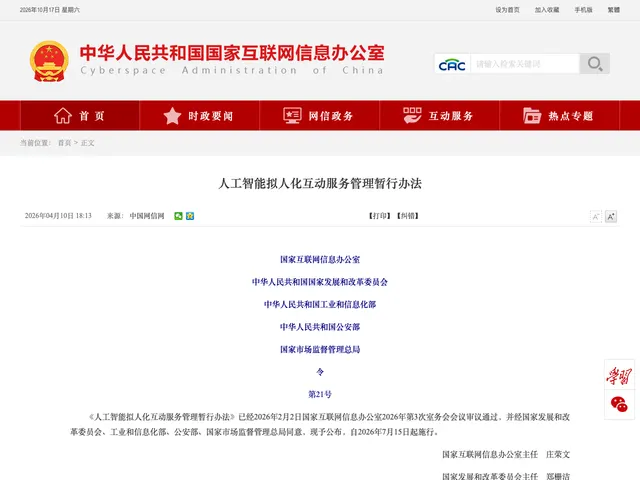The width and height of the screenshot is (640, 480).
Task: Focus the keyword search input field
Action: coord(525,64)
